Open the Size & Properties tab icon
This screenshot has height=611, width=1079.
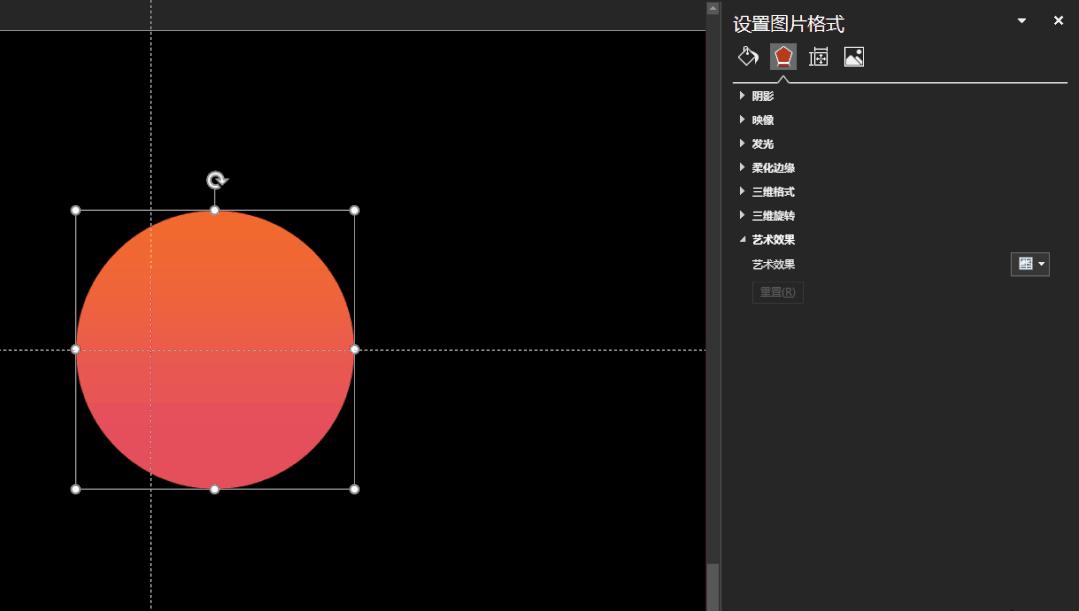click(x=818, y=56)
